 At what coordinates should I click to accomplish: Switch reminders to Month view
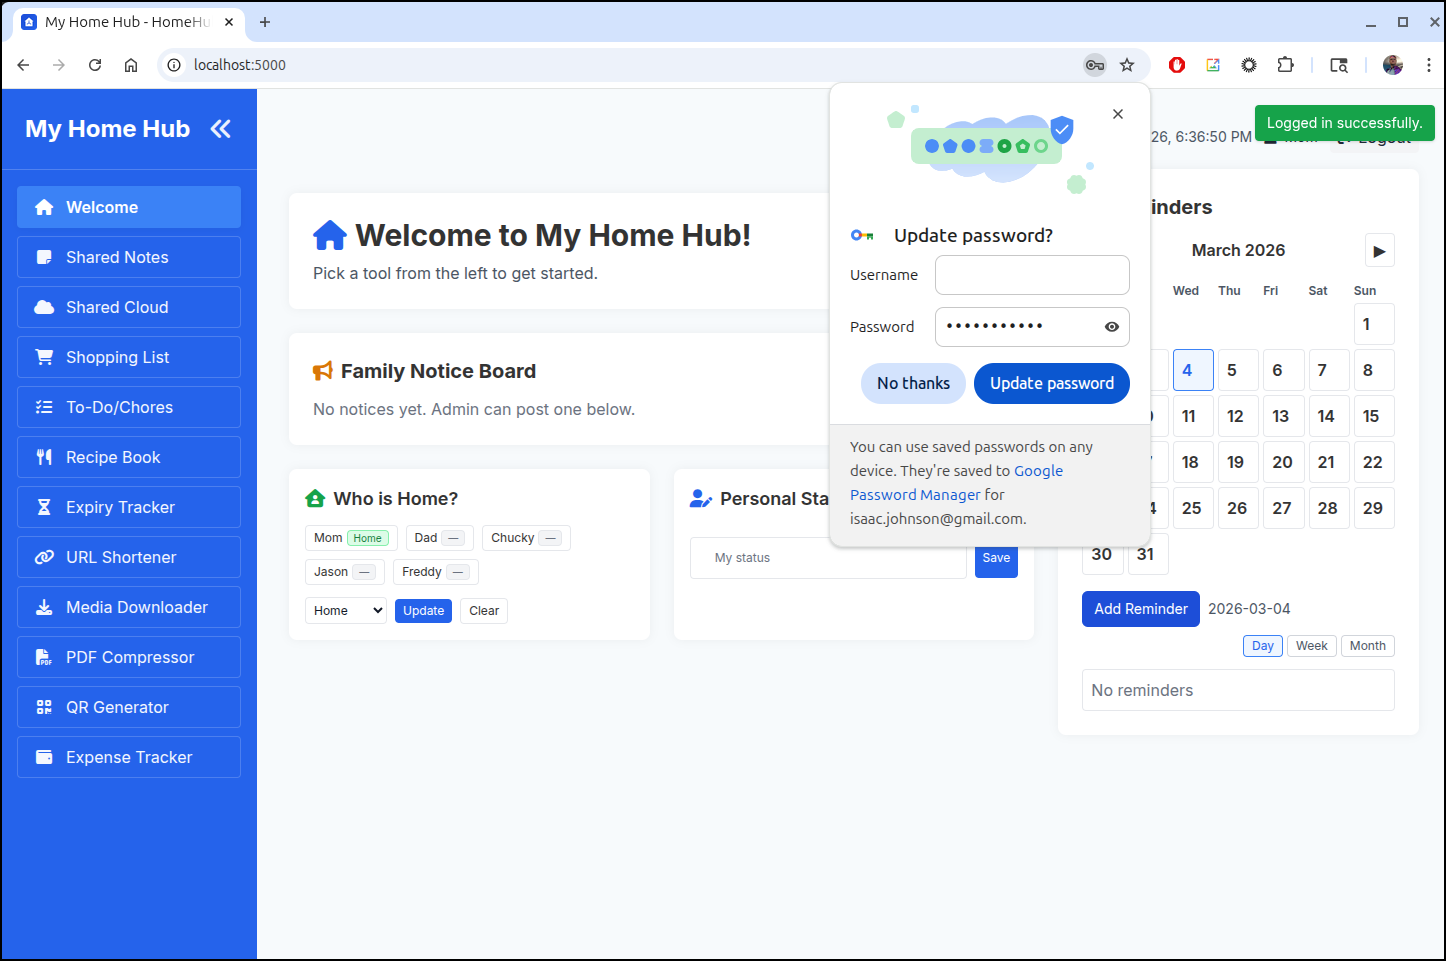[1367, 646]
